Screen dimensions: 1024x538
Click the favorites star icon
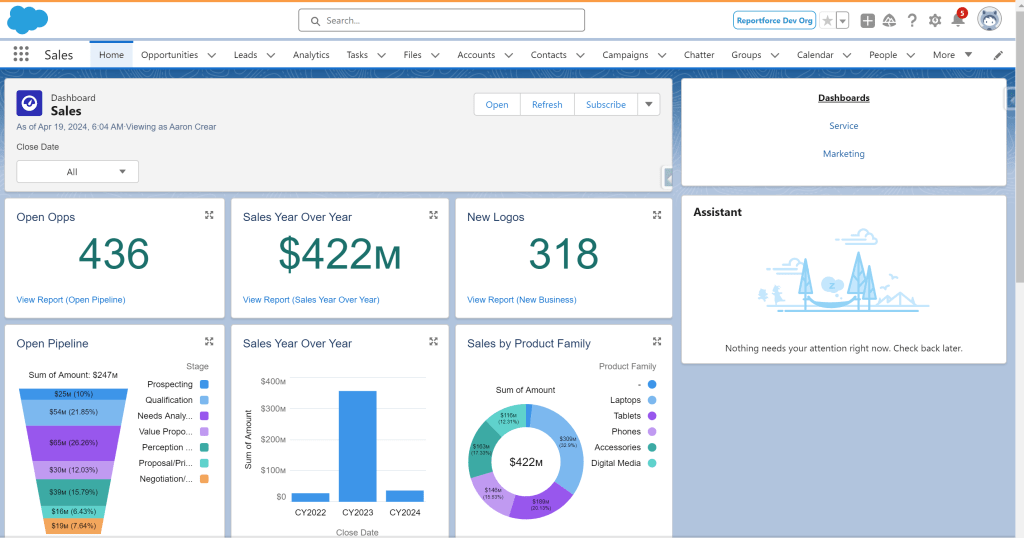pos(827,20)
